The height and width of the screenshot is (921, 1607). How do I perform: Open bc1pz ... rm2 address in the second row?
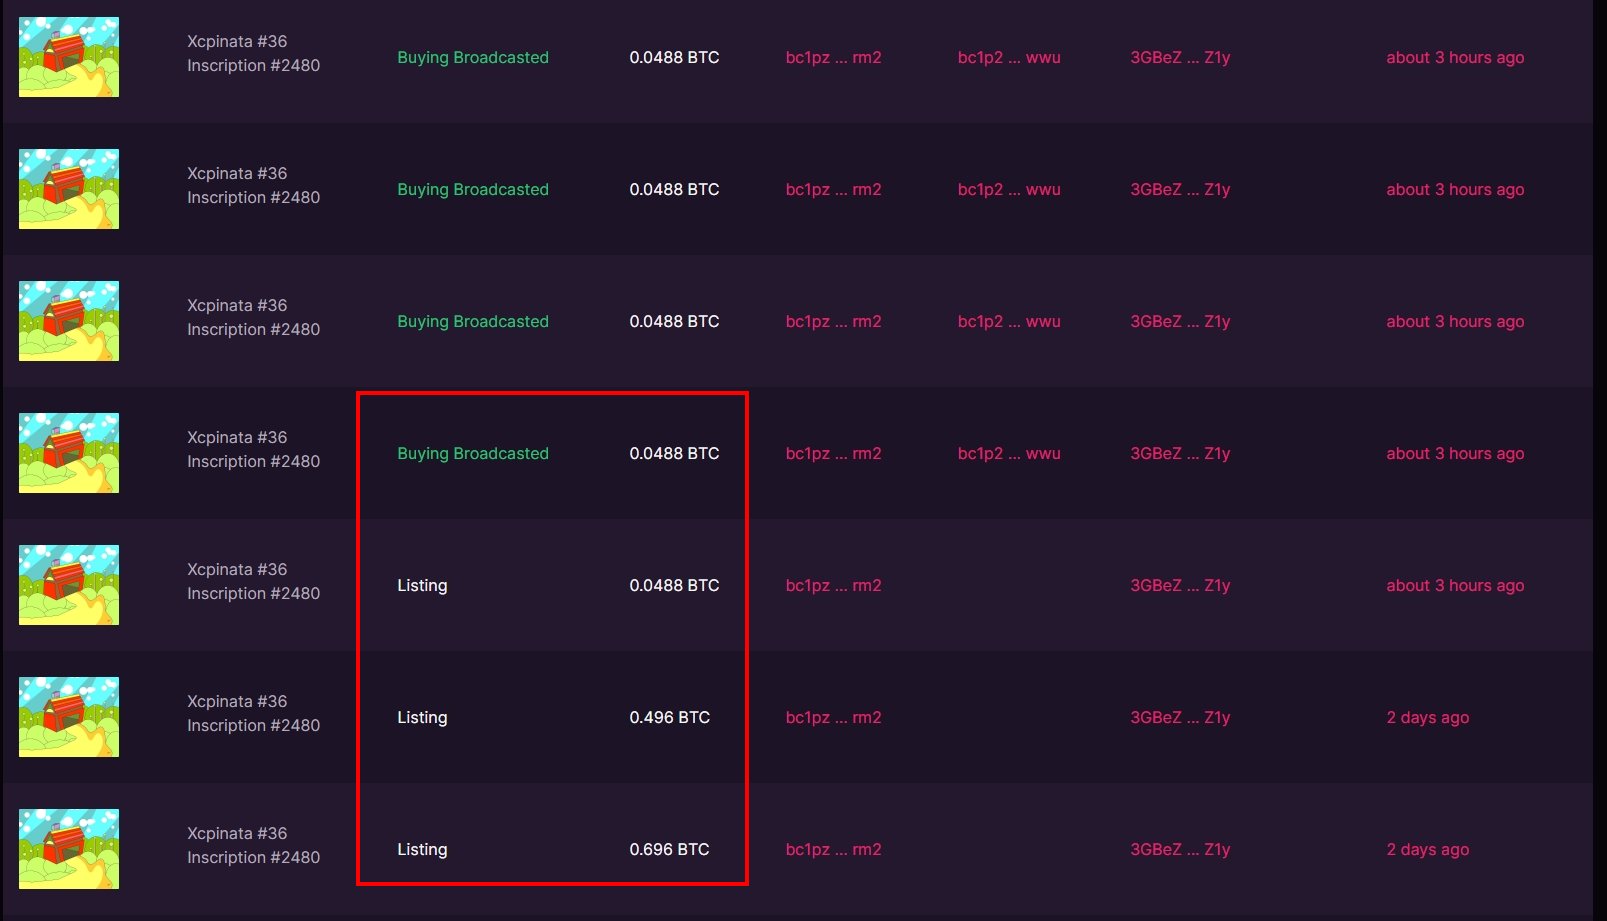[x=833, y=189]
